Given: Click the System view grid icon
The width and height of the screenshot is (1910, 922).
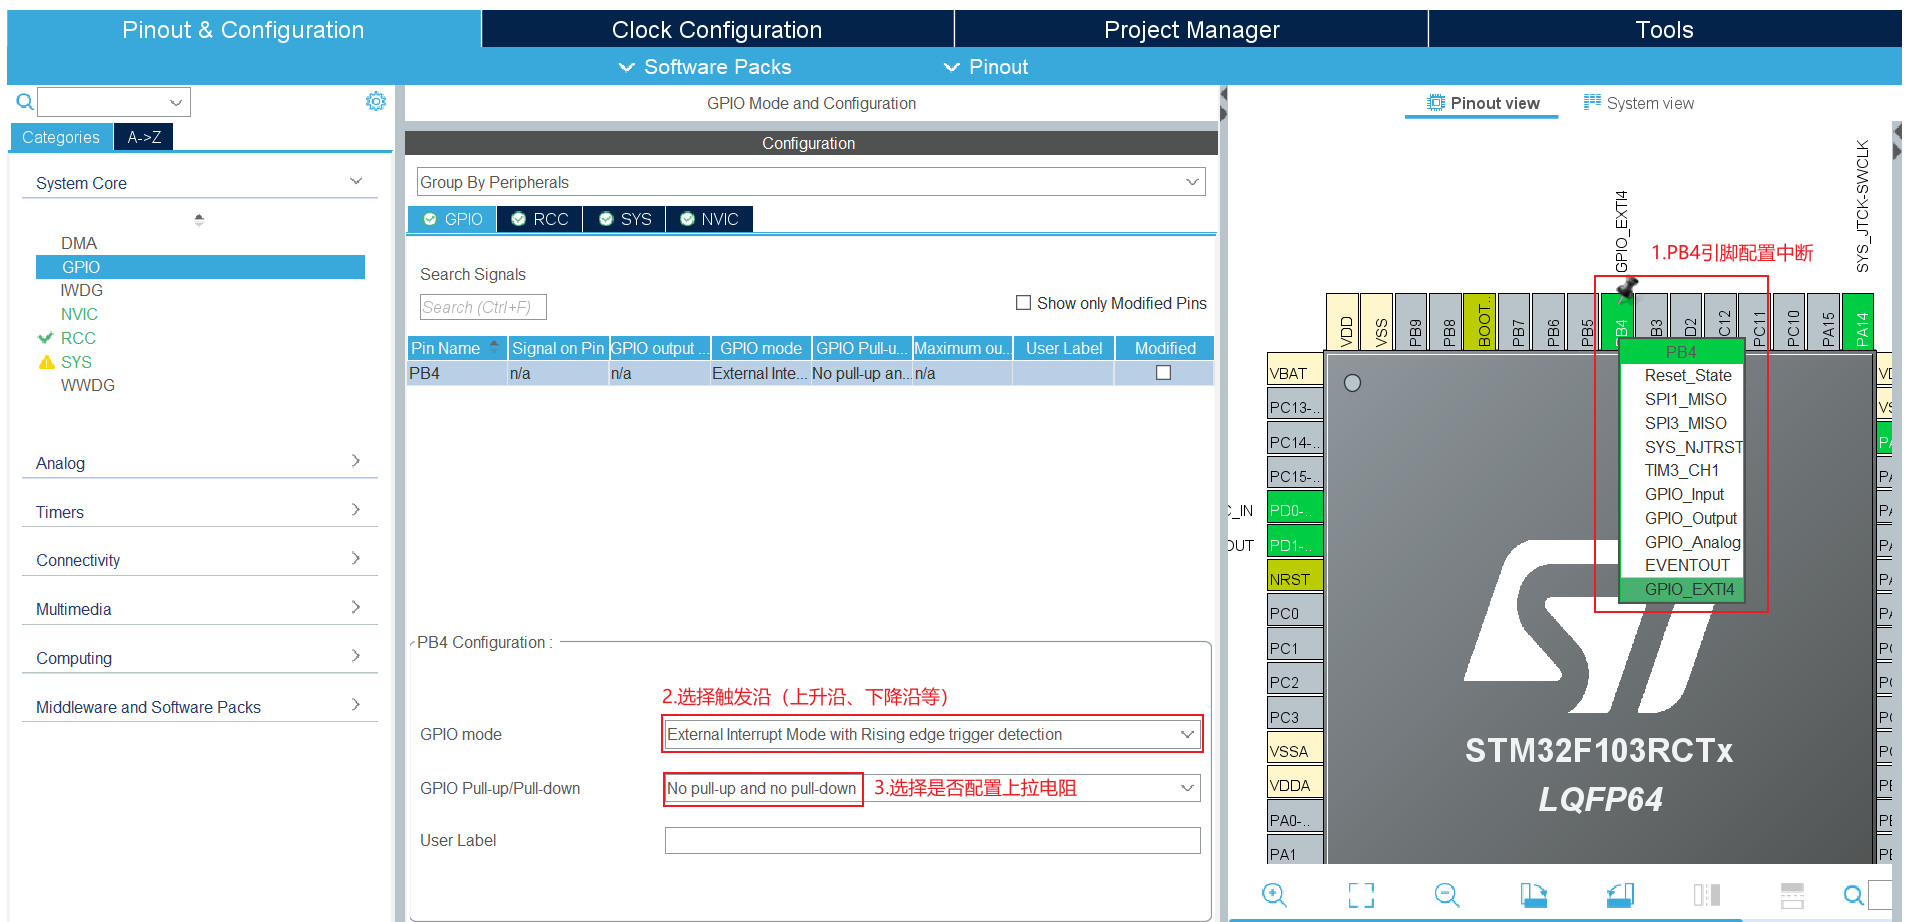Looking at the screenshot, I should [x=1593, y=102].
